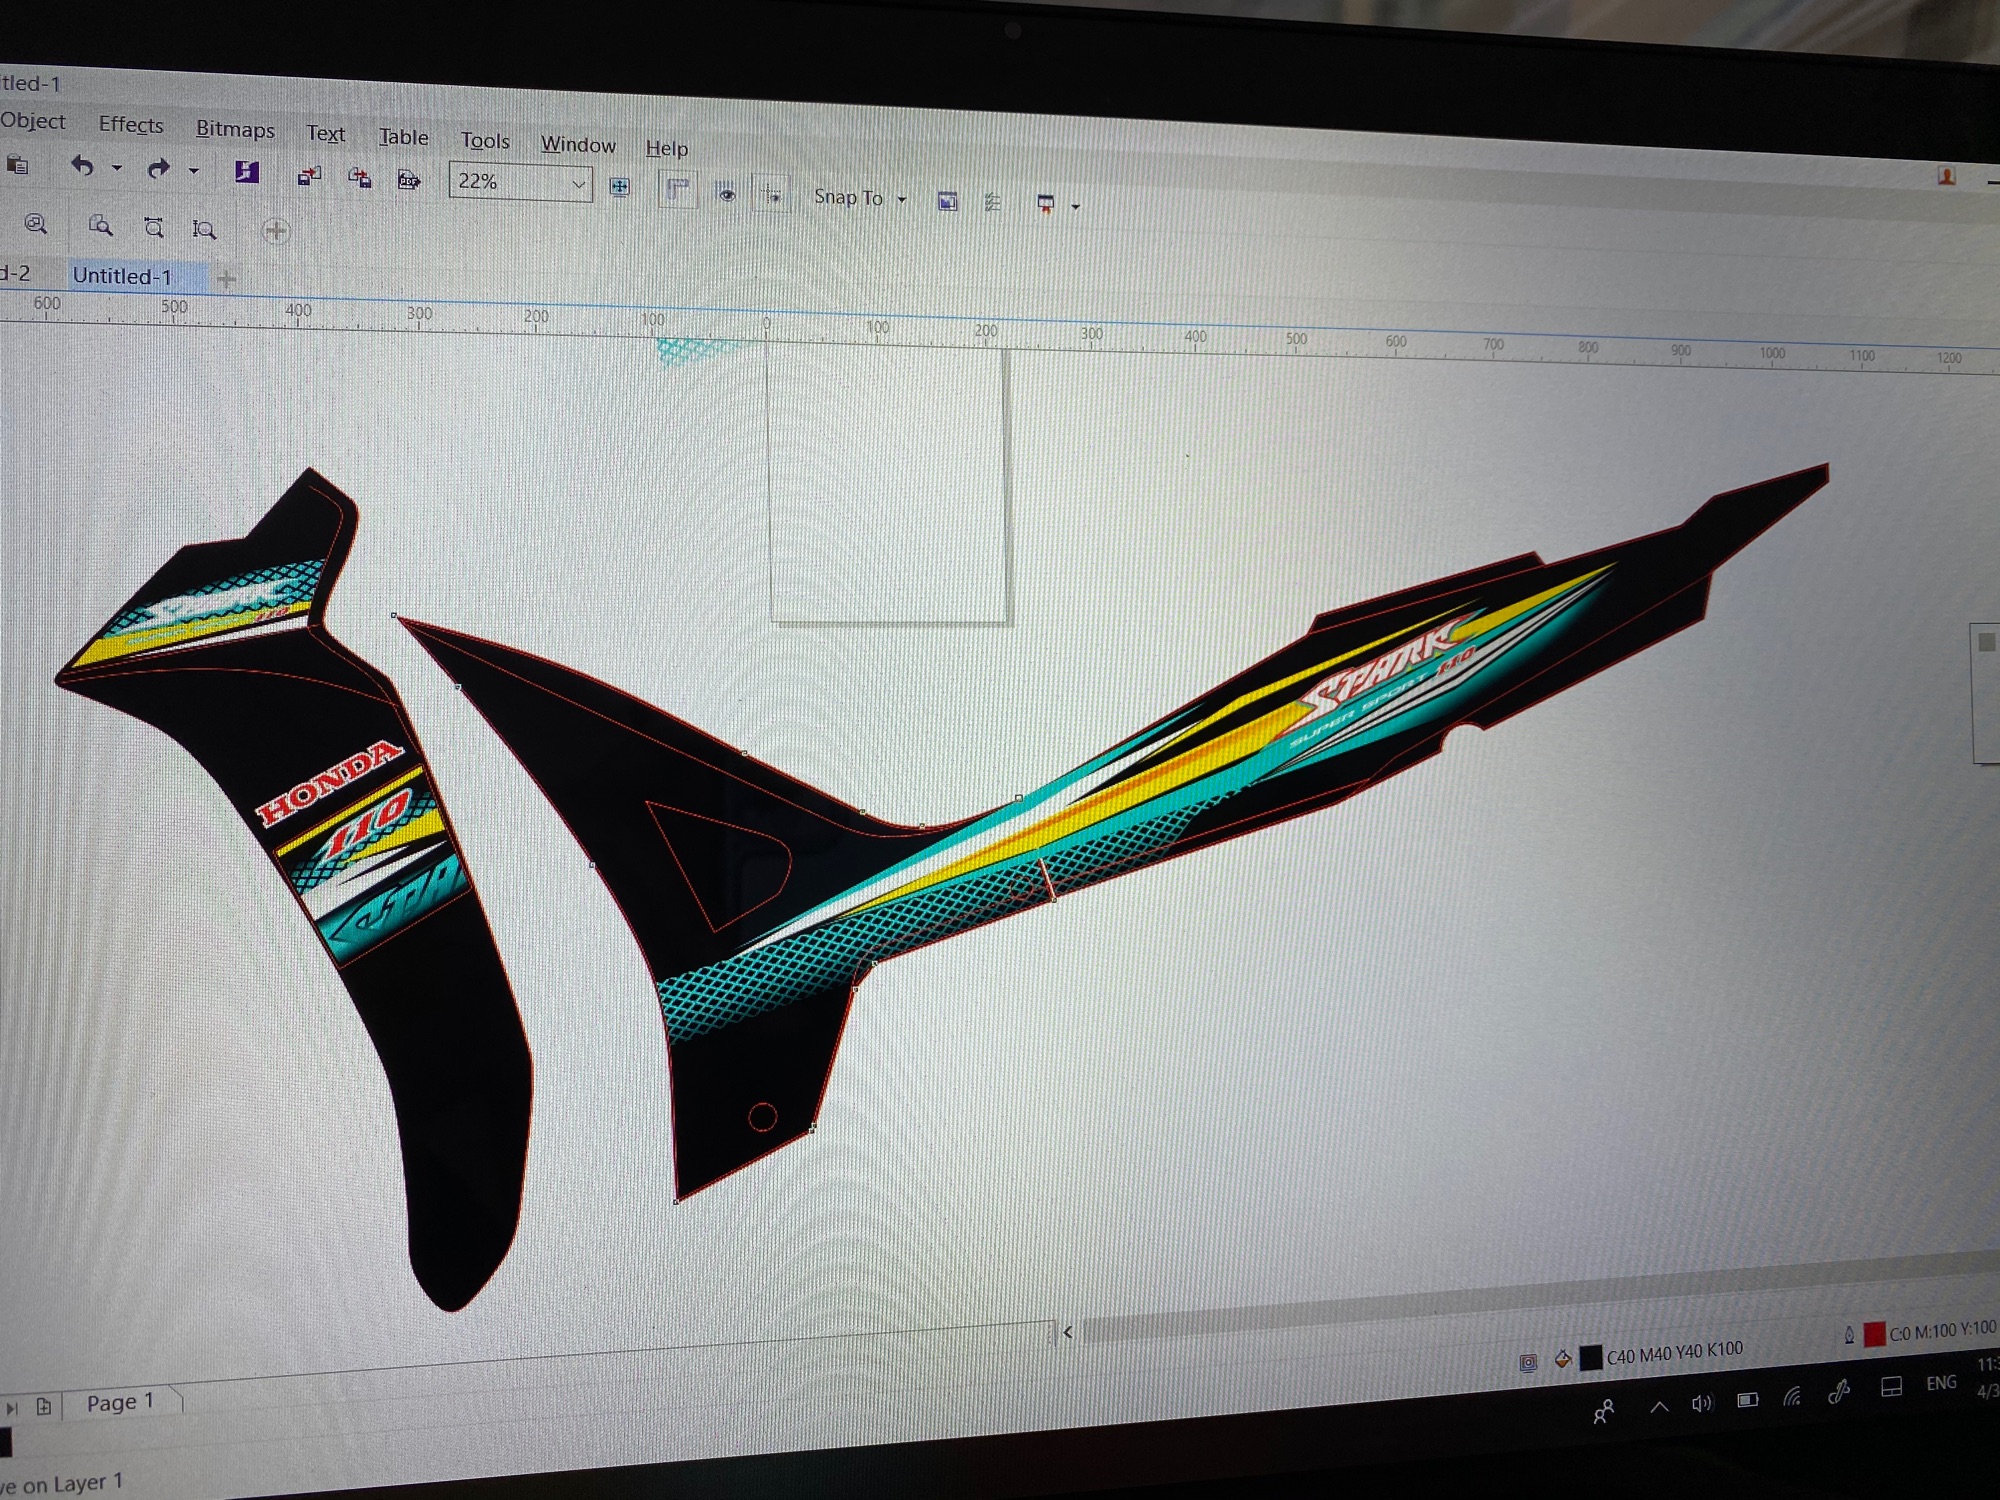Image resolution: width=2000 pixels, height=1500 pixels.
Task: Open the Text menu
Action: click(x=326, y=134)
